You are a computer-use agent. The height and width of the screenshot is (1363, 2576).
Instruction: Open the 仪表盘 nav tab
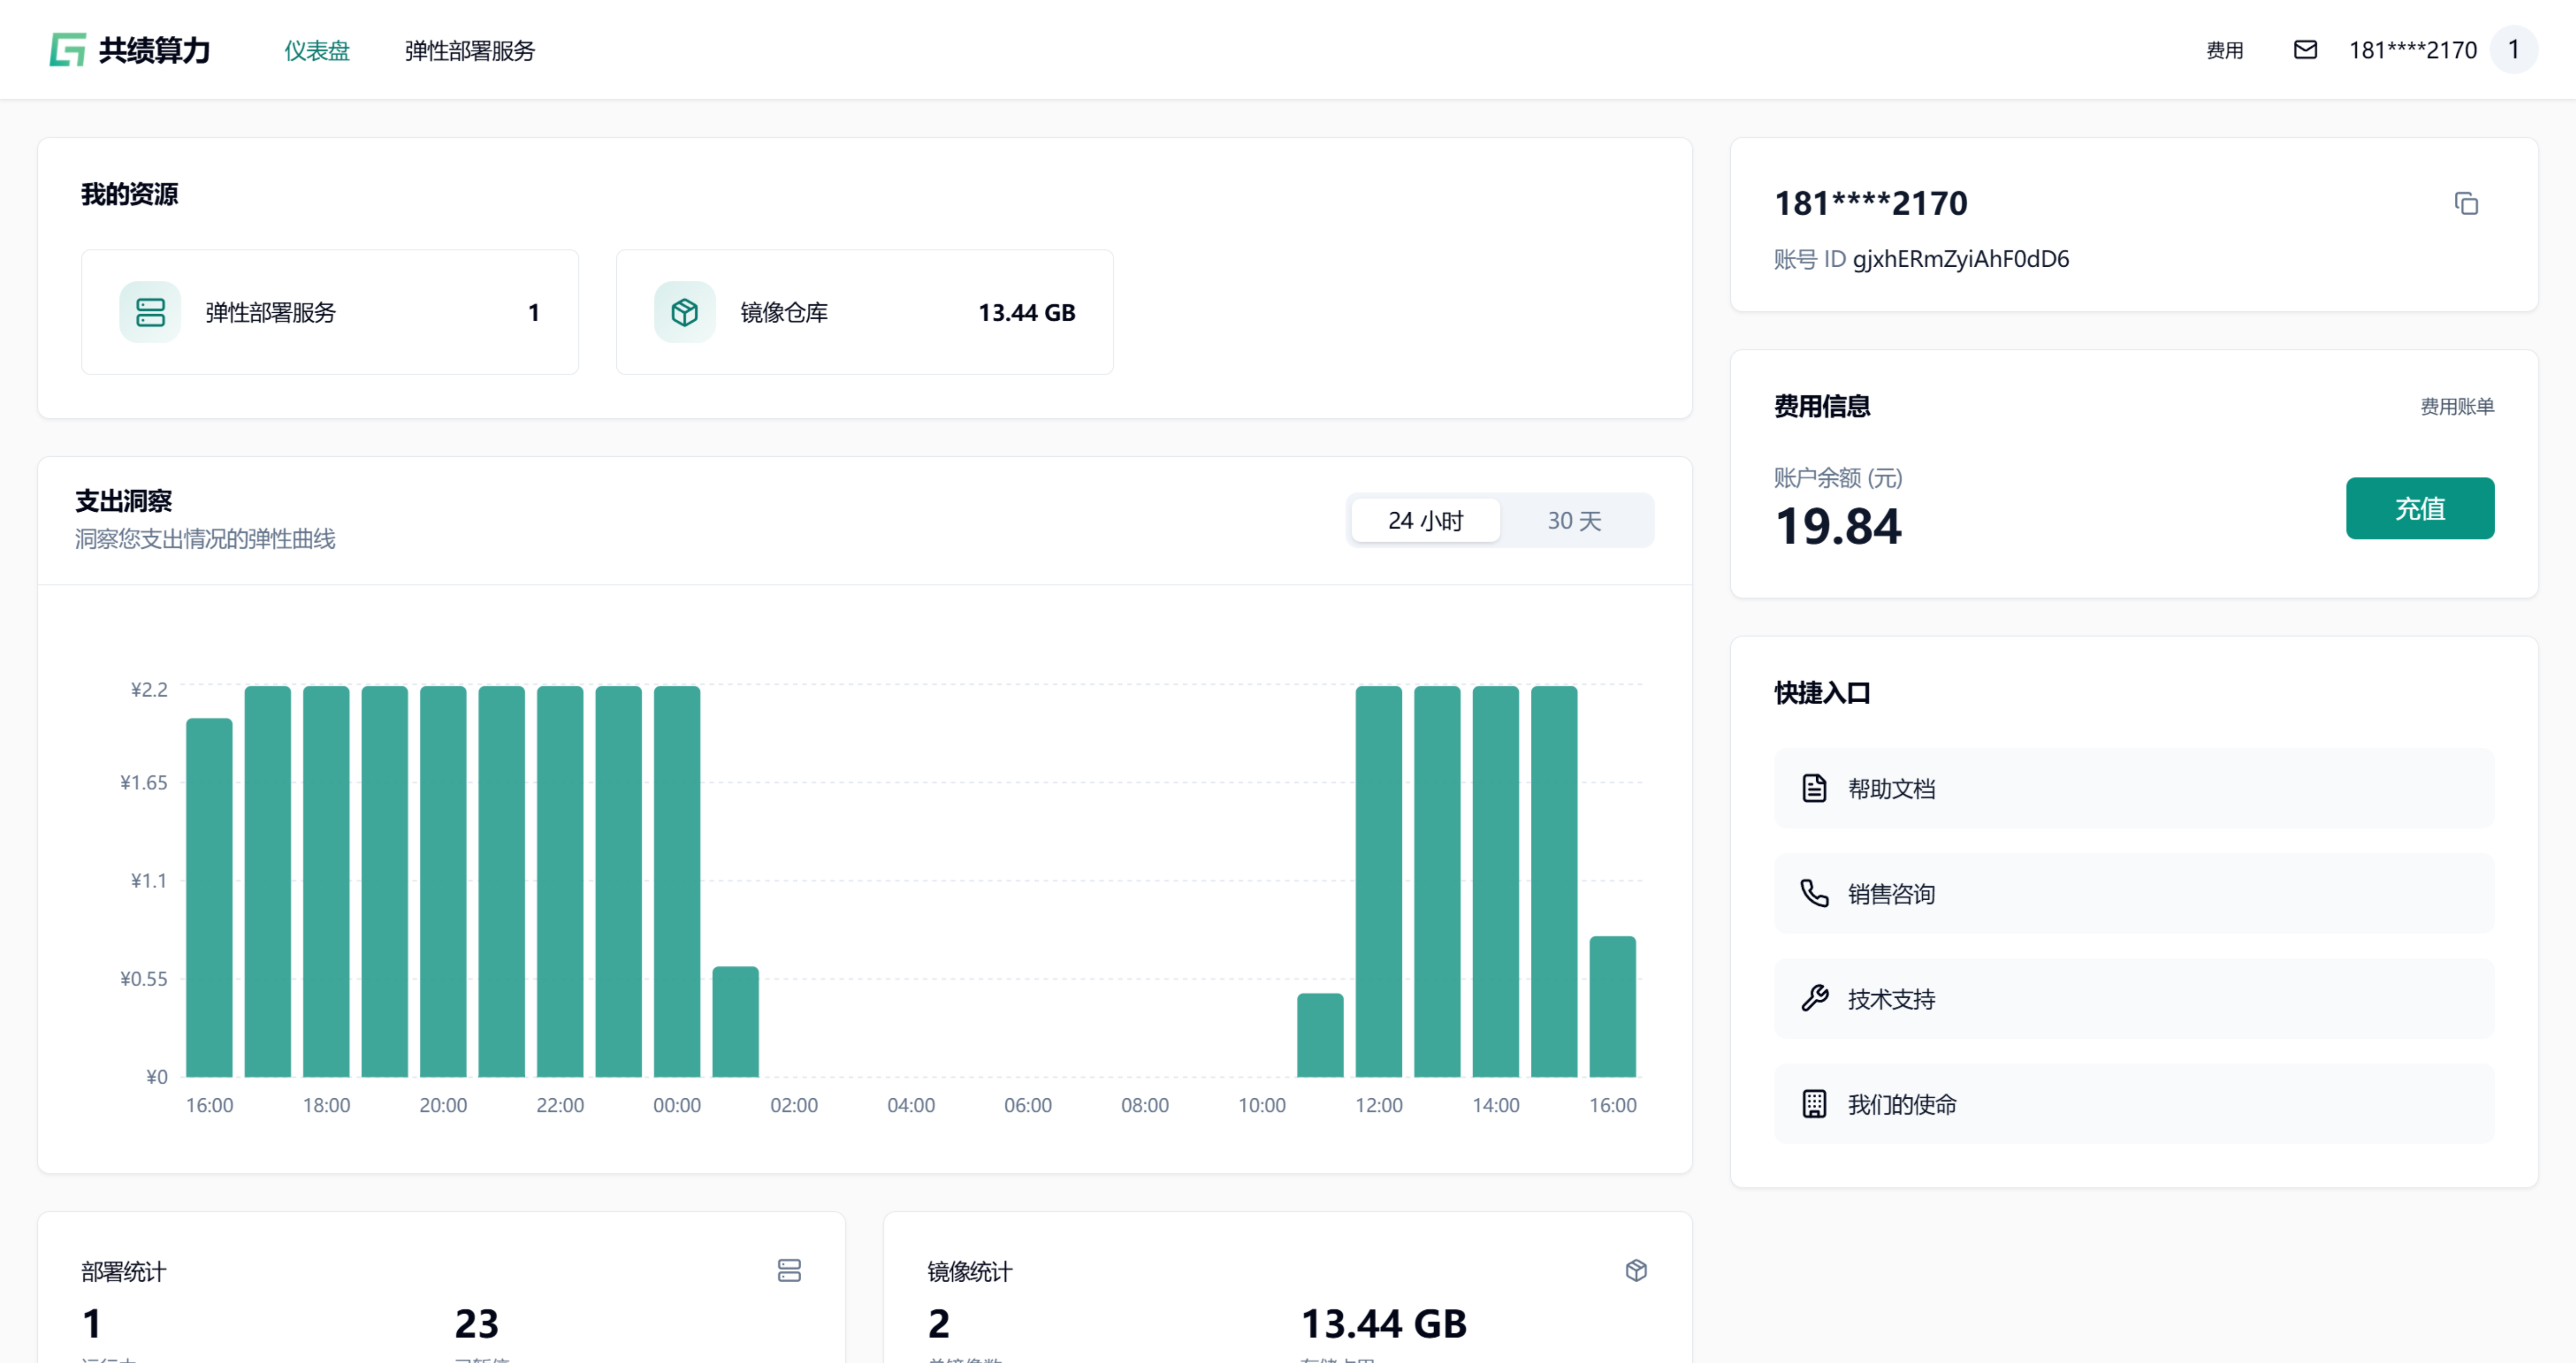pyautogui.click(x=316, y=50)
